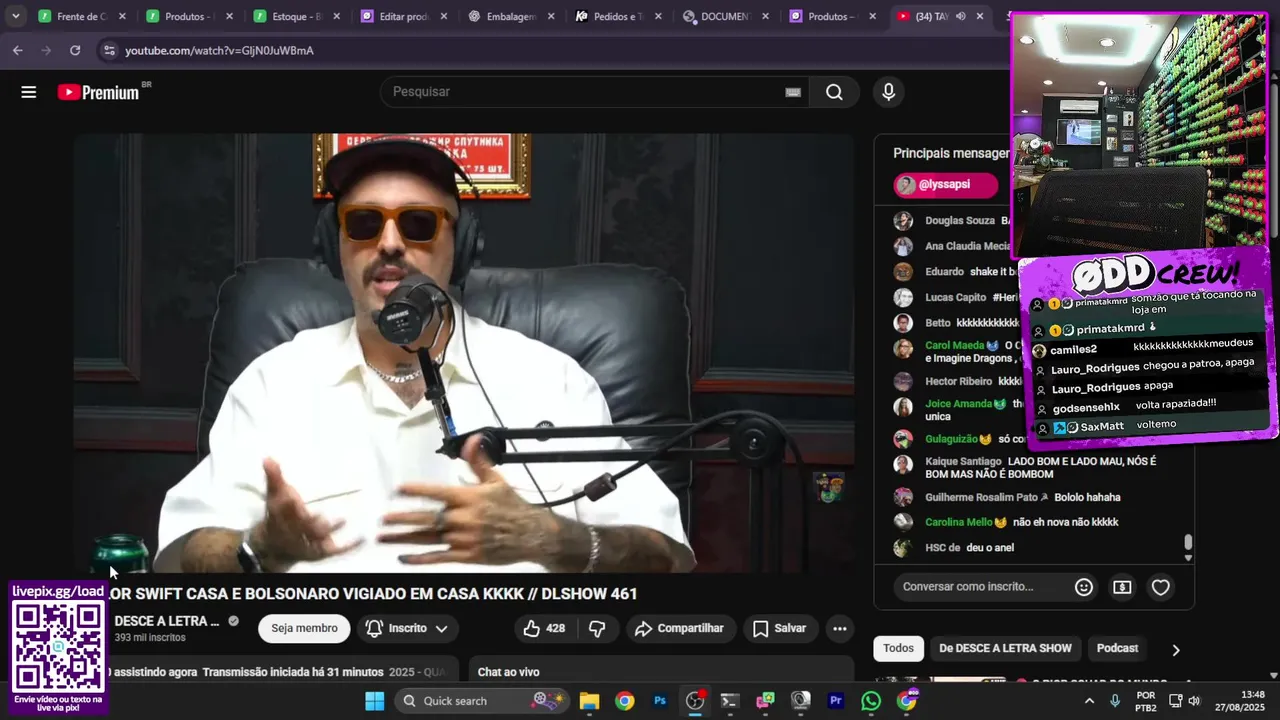1280x720 pixels.
Task: Click the magnifier search button
Action: (x=834, y=92)
